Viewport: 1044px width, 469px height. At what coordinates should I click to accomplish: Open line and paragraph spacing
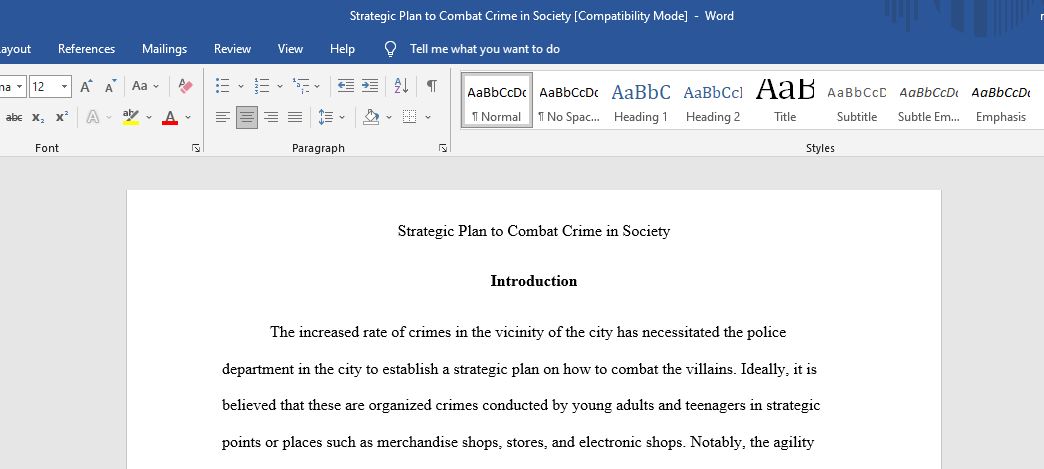[325, 118]
